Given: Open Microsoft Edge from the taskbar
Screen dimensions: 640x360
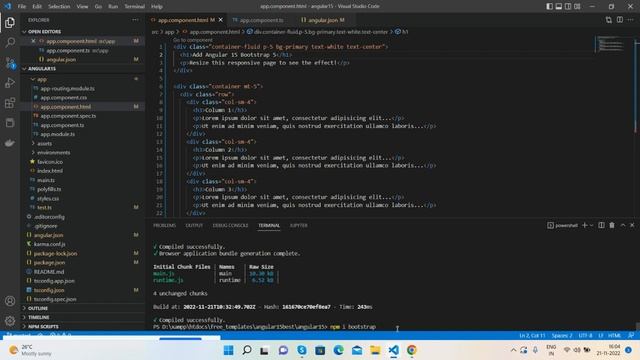Looking at the screenshot, I should tap(338, 350).
